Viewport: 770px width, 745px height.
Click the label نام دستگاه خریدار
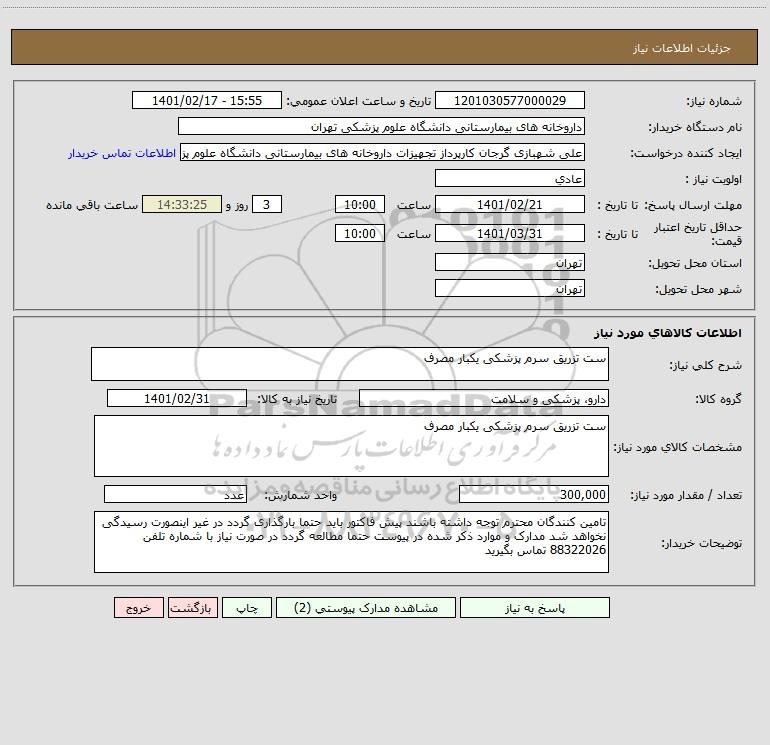point(695,128)
